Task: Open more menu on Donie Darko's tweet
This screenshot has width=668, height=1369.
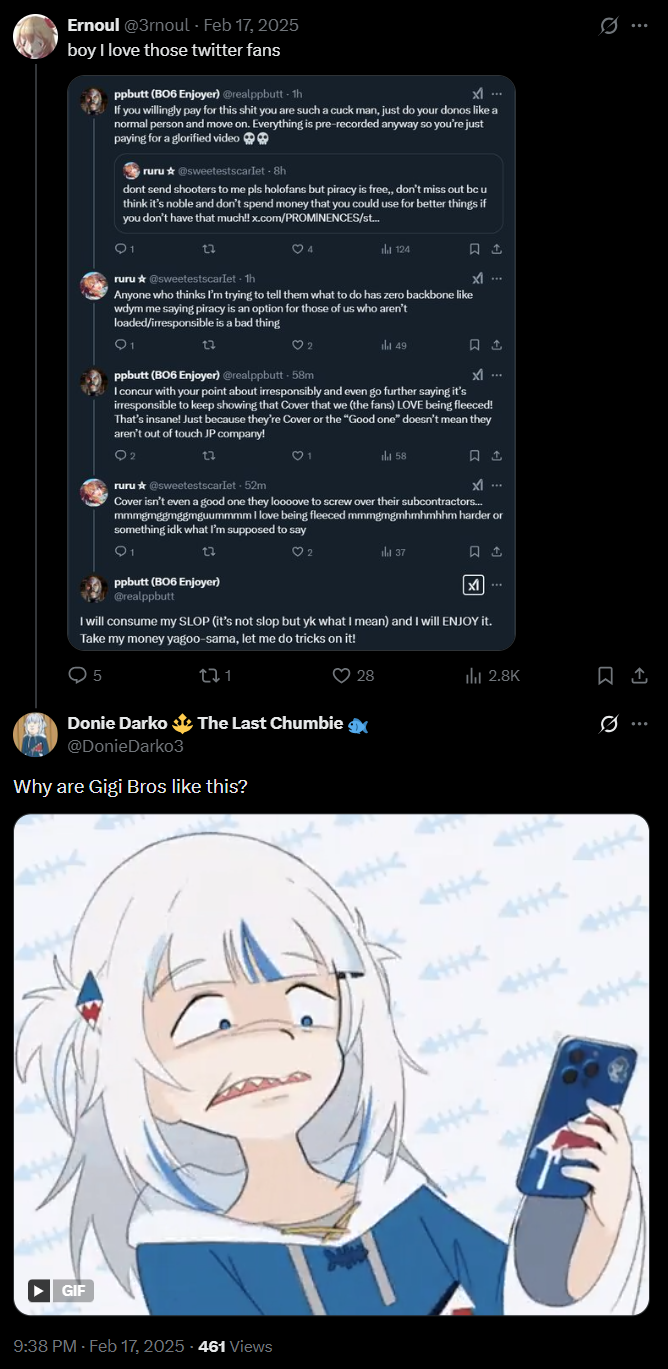Action: click(x=640, y=724)
